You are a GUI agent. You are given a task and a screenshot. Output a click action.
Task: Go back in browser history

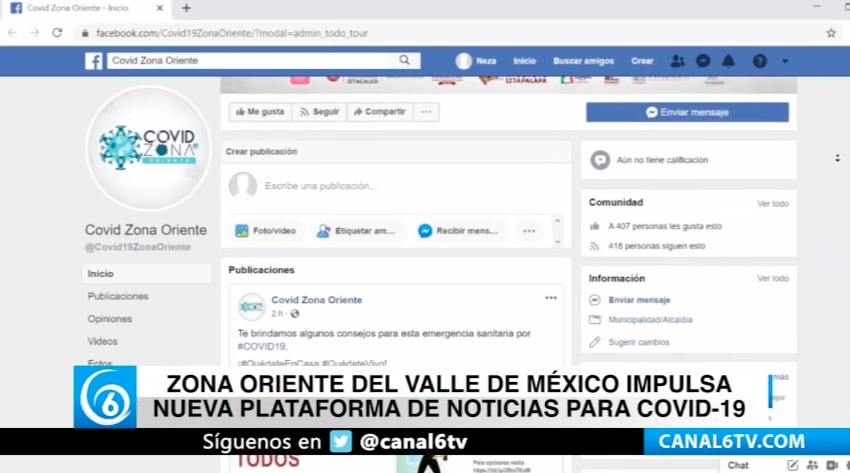12,33
